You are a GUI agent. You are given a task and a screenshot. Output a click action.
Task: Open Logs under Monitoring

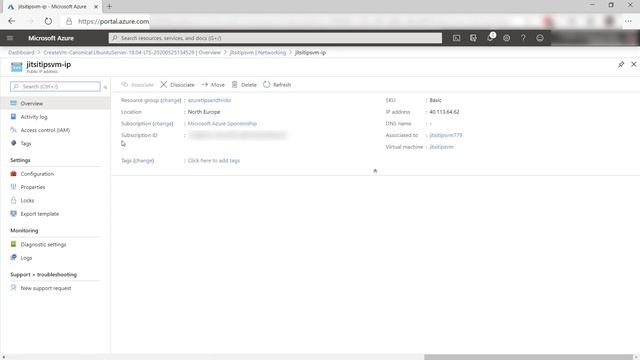coord(26,258)
